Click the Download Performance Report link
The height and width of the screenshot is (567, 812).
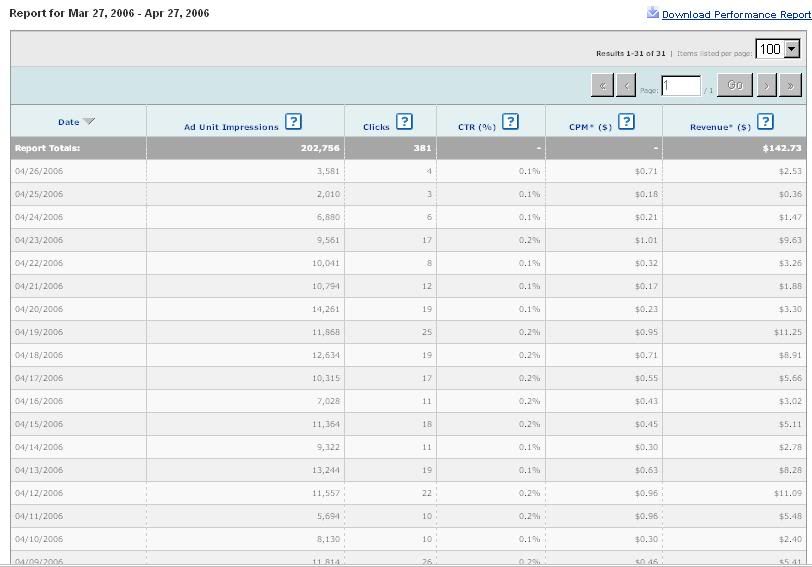coord(736,15)
